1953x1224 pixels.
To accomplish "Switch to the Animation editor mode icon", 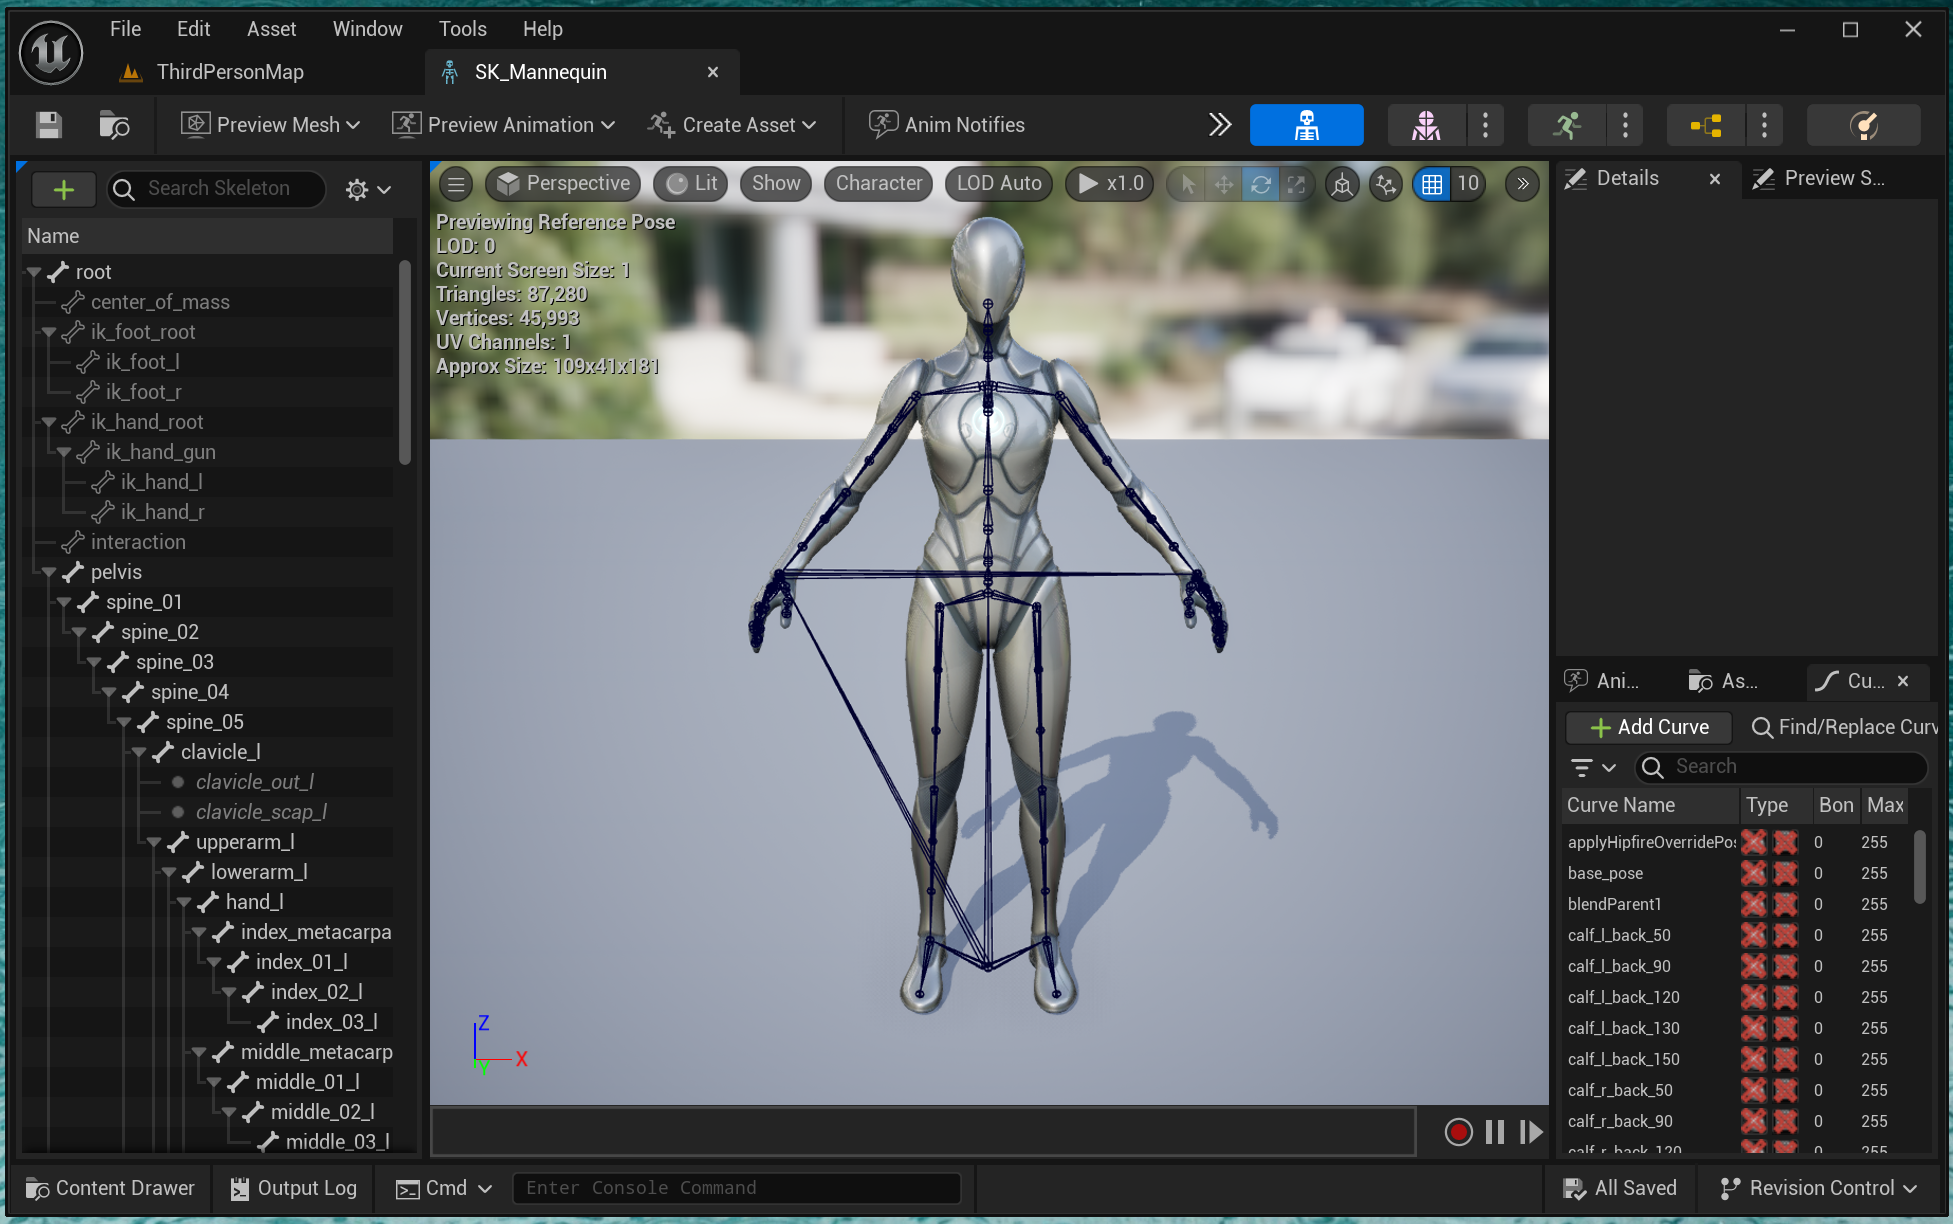I will (x=1566, y=125).
